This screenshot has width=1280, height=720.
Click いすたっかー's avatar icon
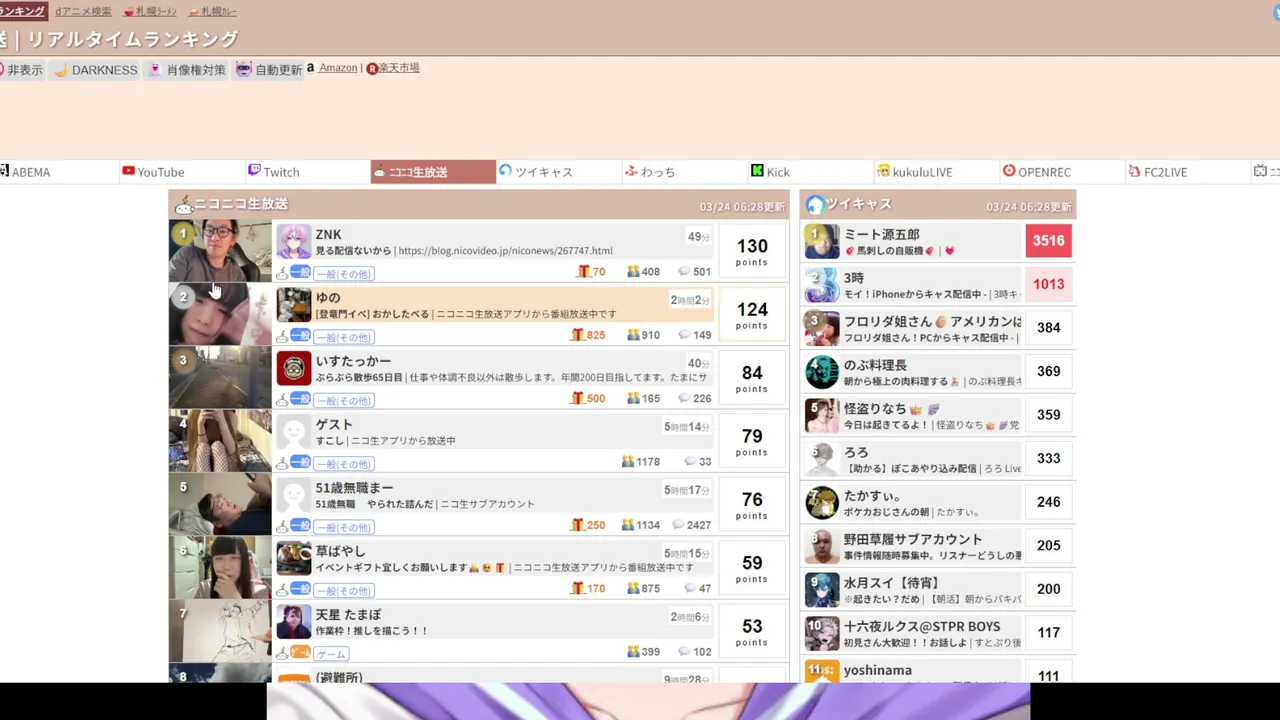(294, 368)
